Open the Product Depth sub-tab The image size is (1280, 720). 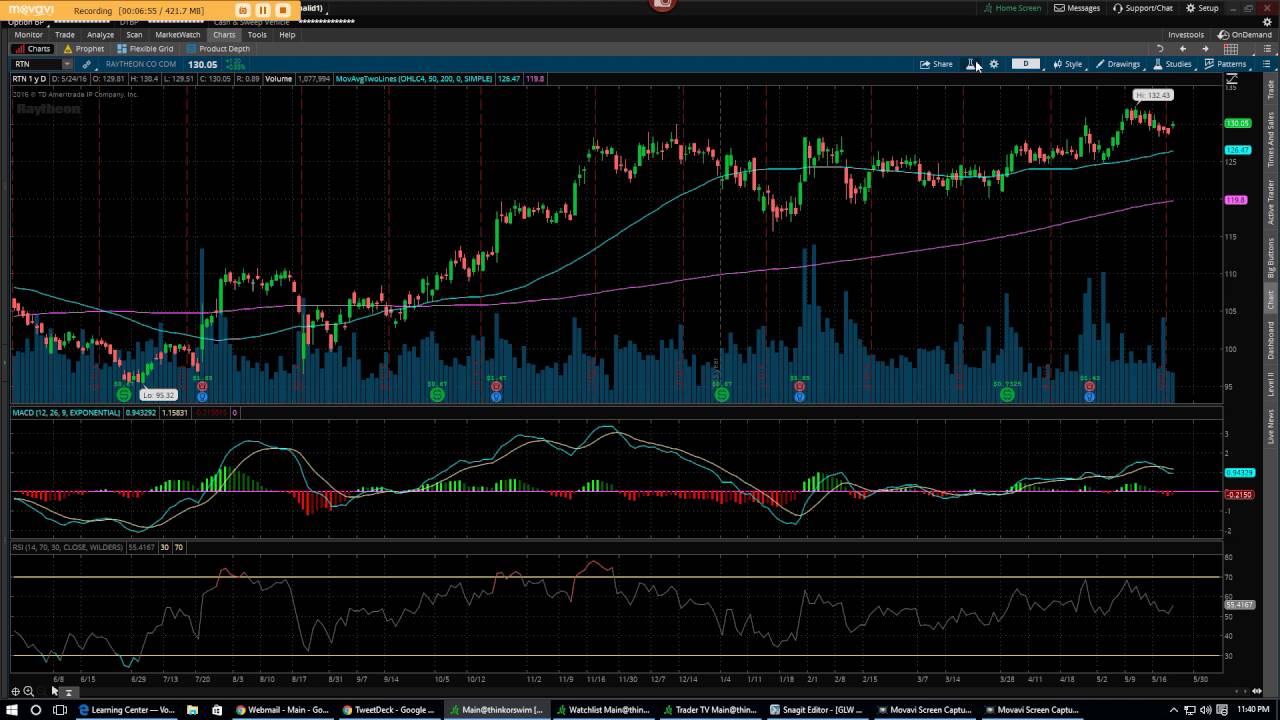219,49
